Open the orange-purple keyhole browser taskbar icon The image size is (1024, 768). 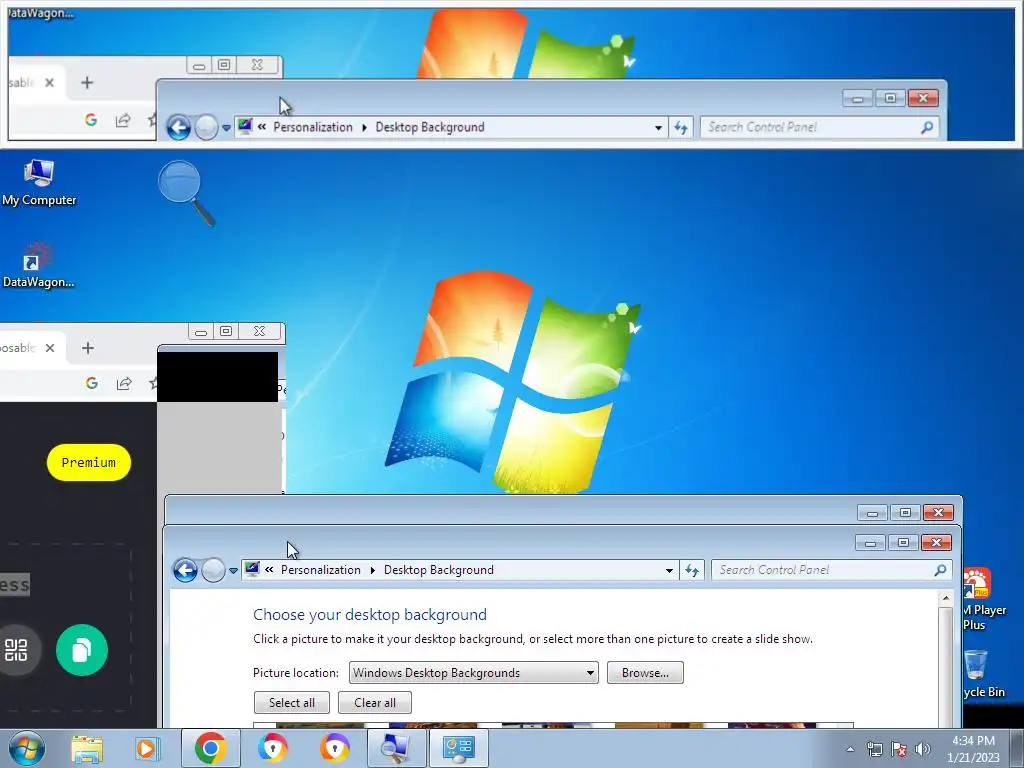334,748
